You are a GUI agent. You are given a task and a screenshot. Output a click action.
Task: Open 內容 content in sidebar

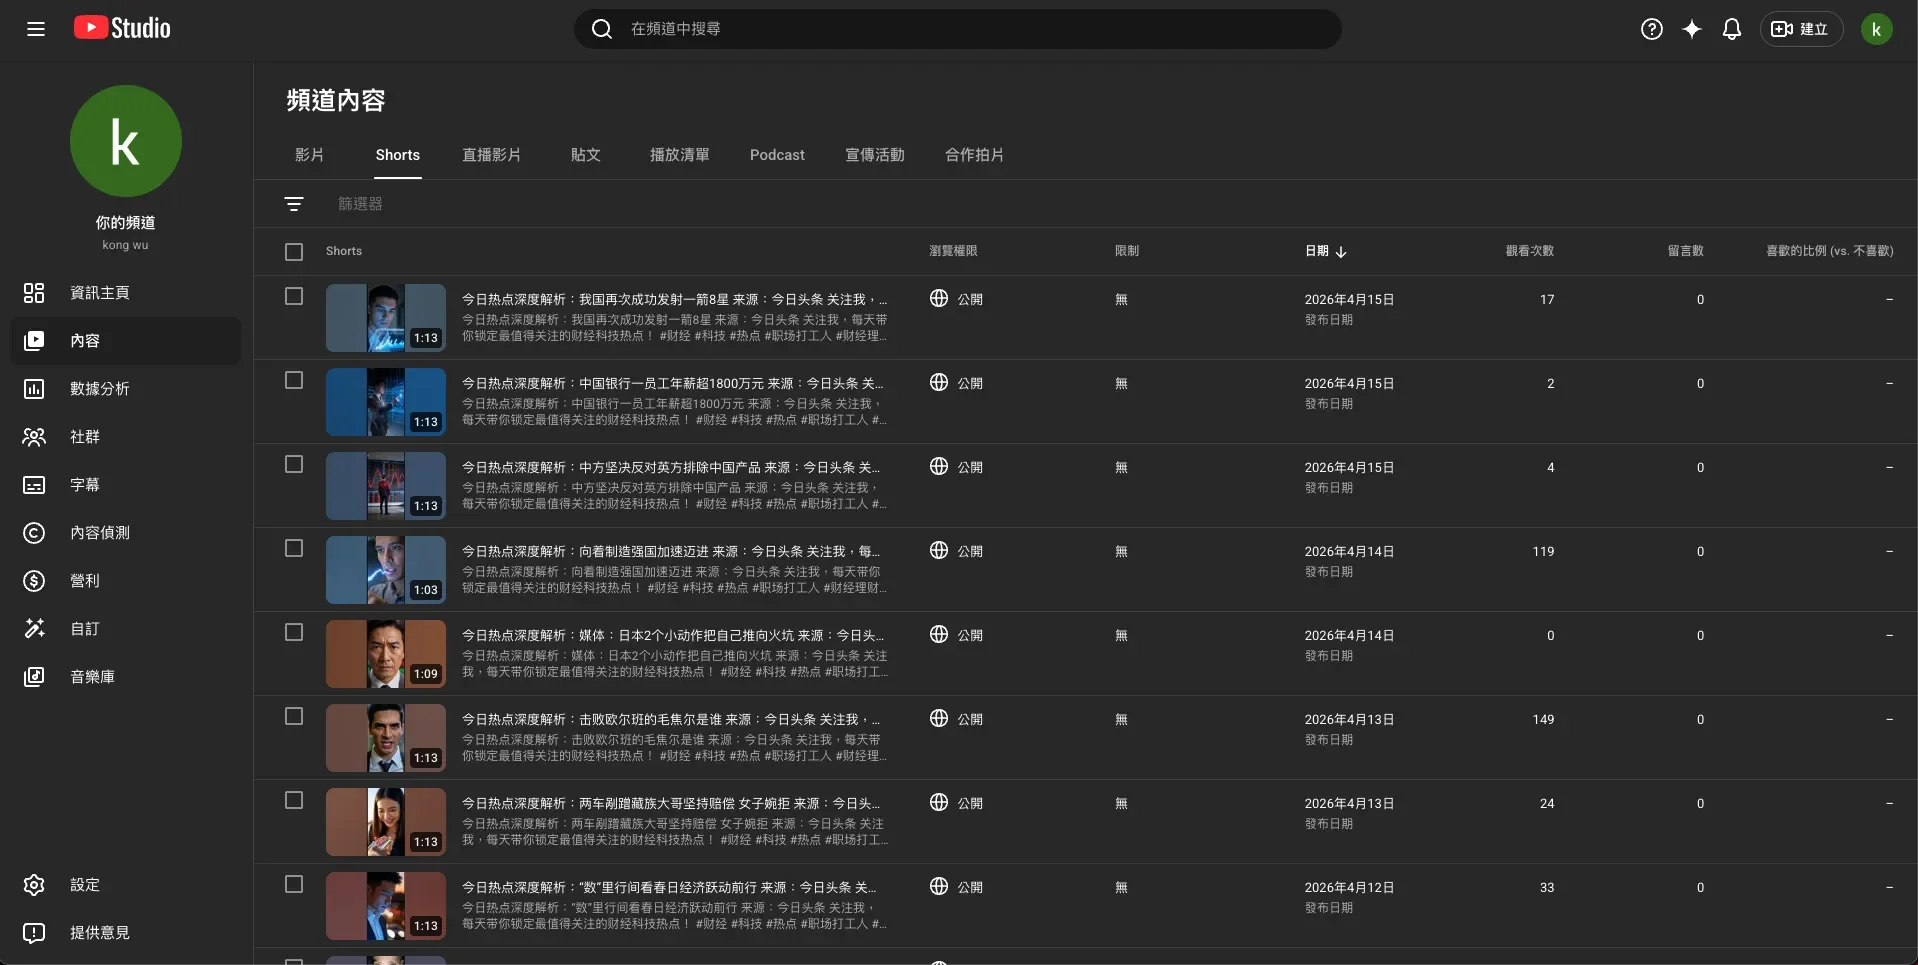click(126, 341)
